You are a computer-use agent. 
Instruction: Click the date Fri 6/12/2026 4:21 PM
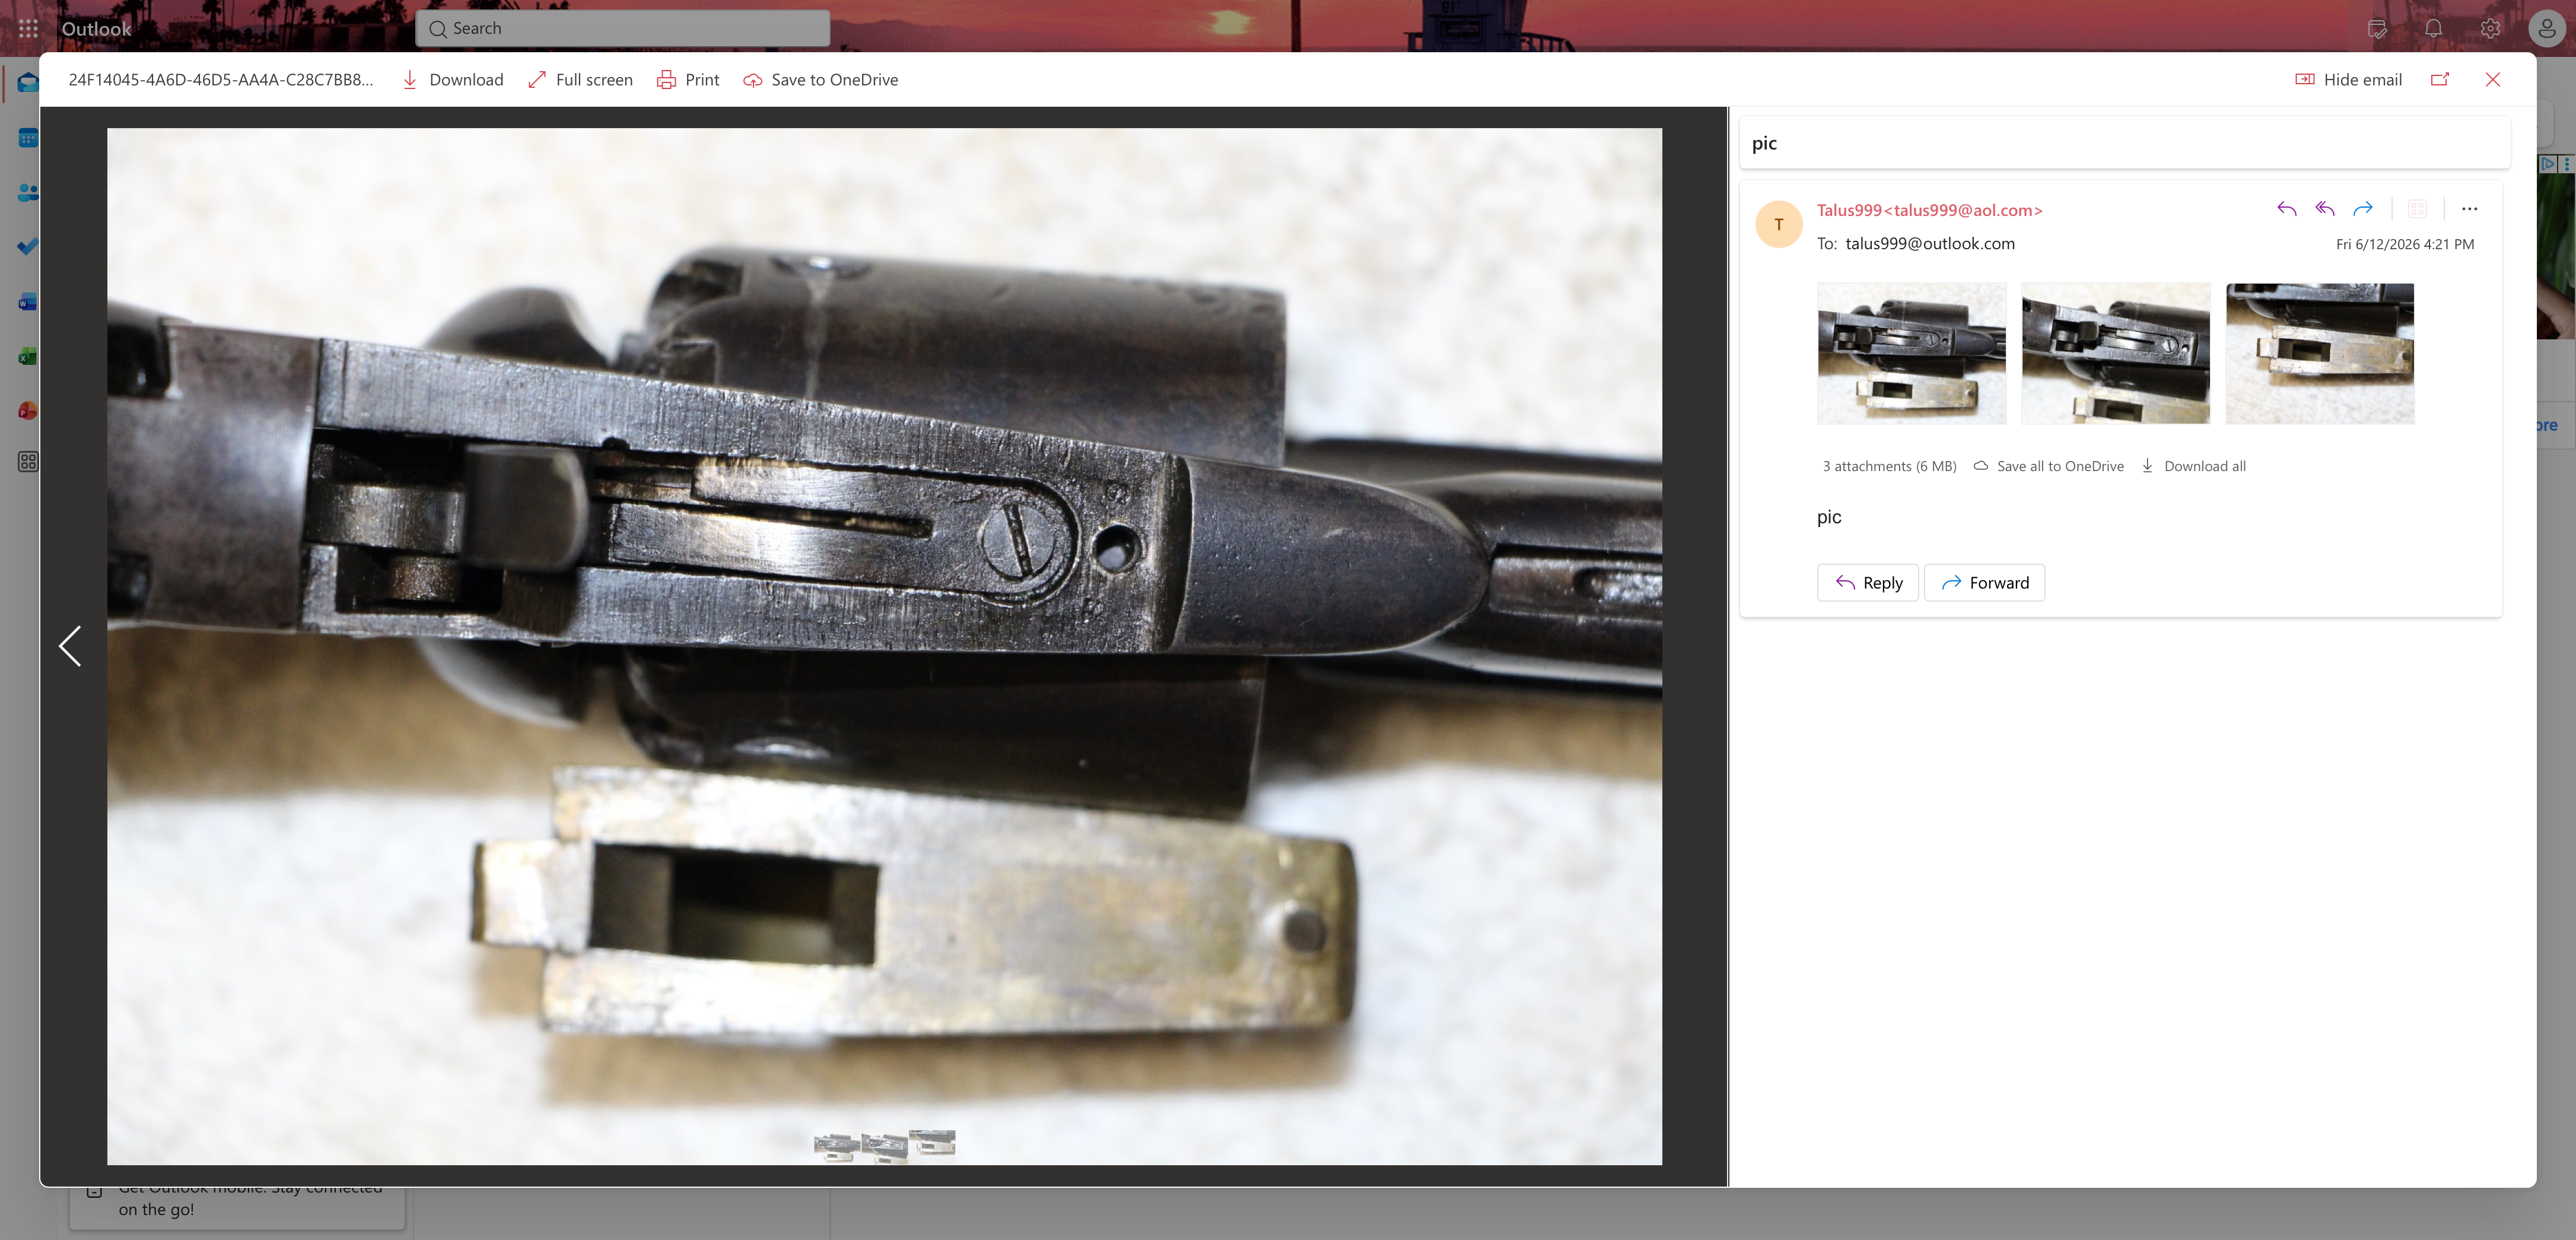tap(2405, 244)
